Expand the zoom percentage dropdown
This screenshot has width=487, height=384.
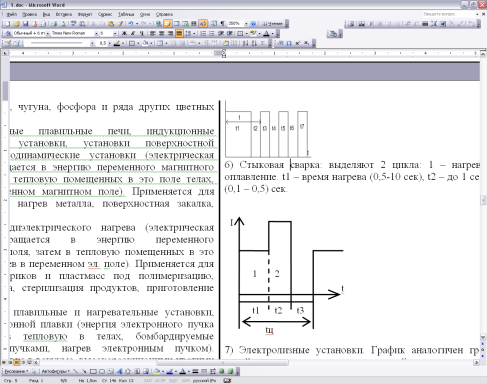(x=246, y=24)
